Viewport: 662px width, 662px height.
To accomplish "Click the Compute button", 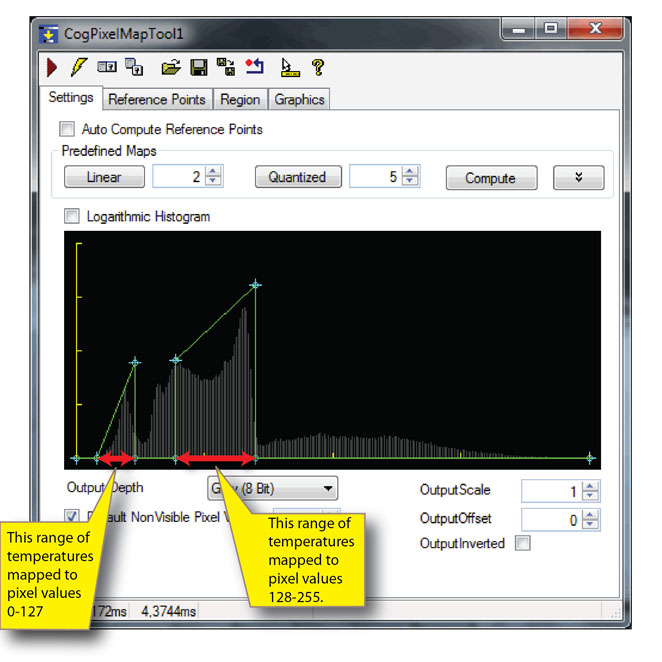I will tap(491, 178).
